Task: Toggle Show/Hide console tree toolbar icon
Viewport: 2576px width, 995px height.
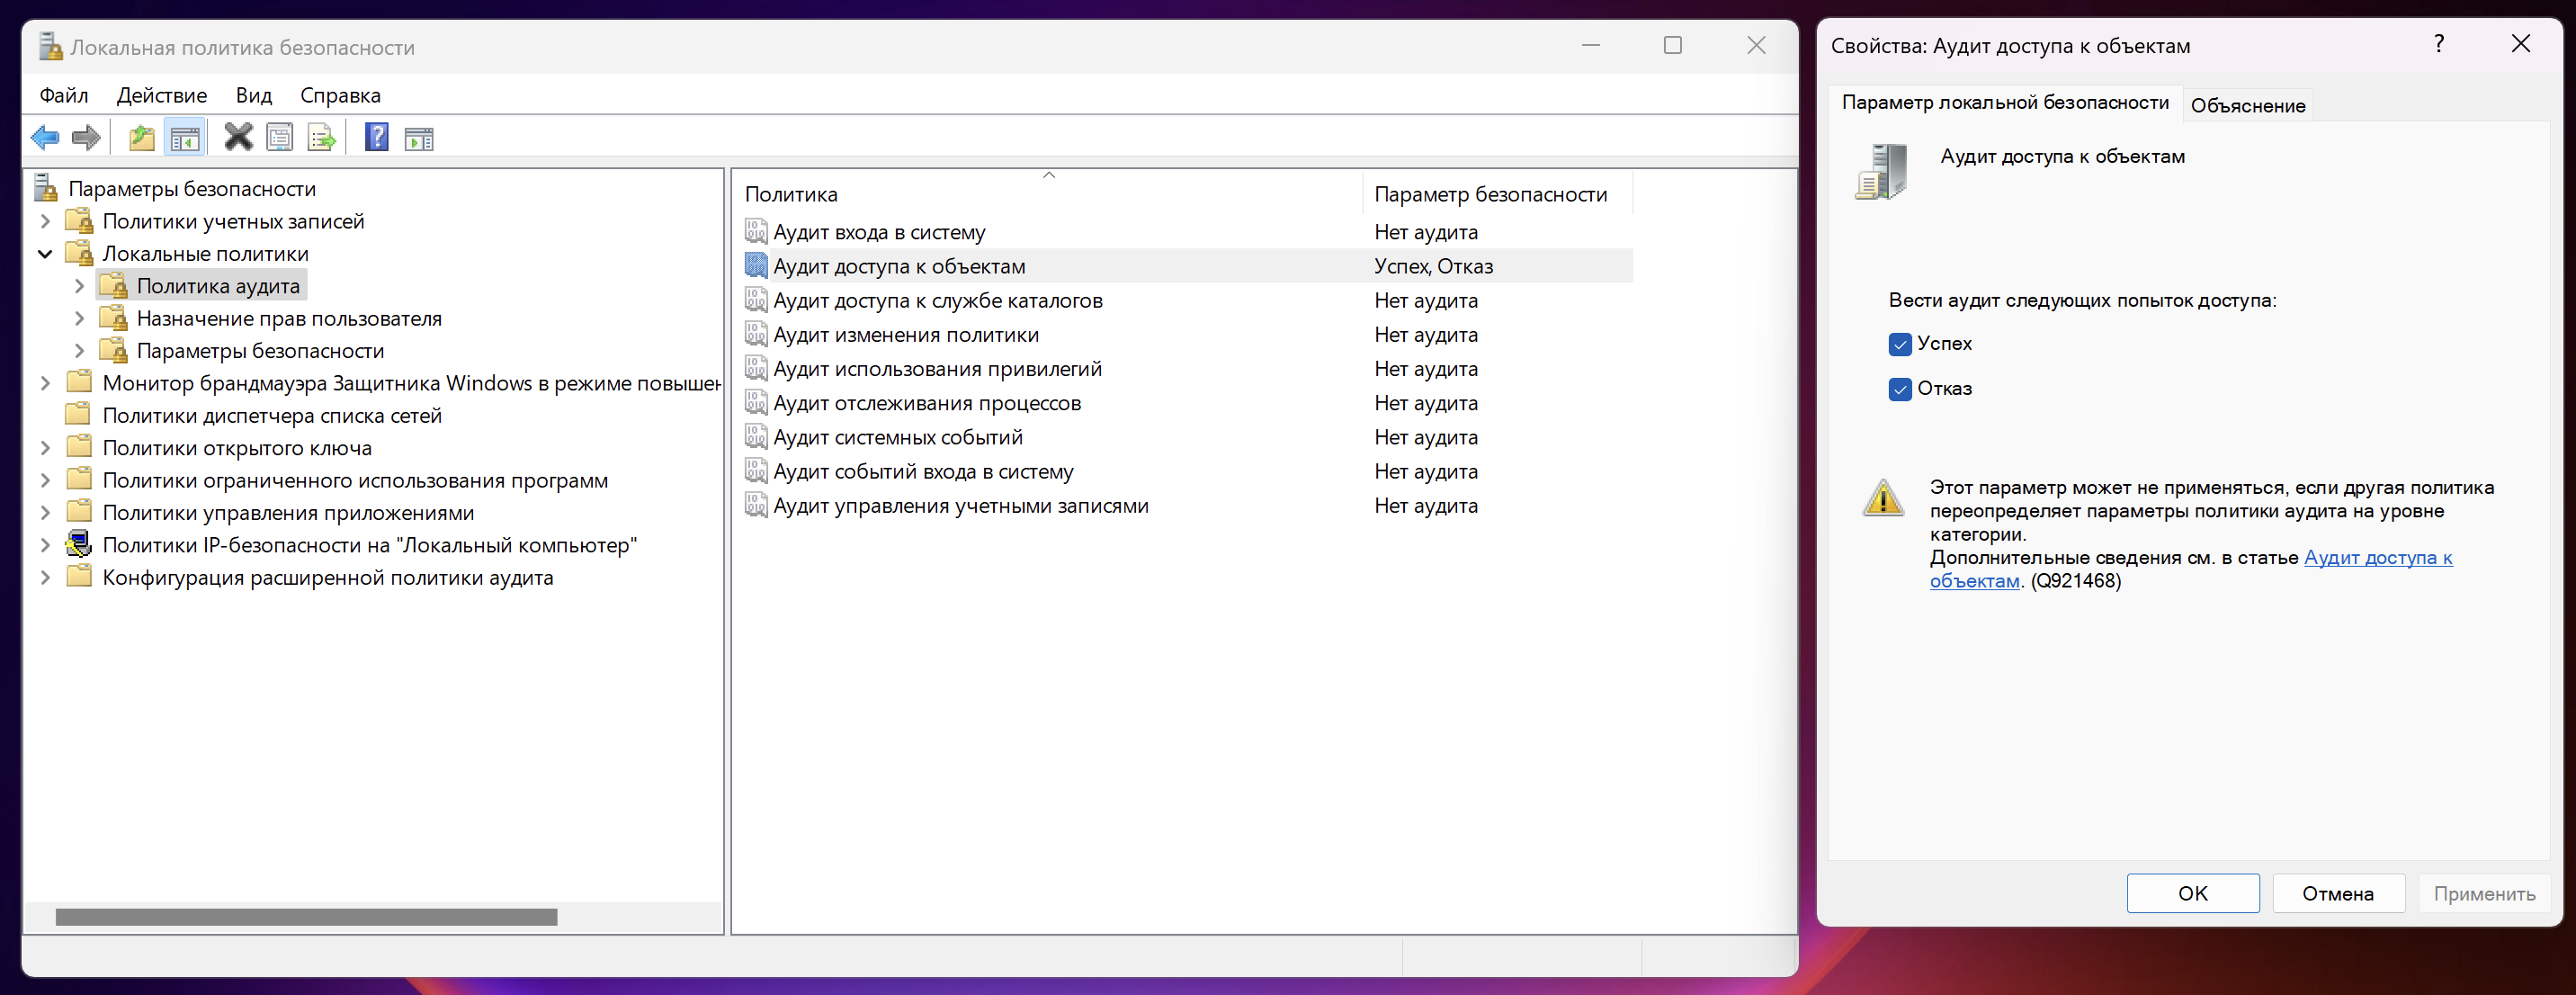Action: (185, 138)
